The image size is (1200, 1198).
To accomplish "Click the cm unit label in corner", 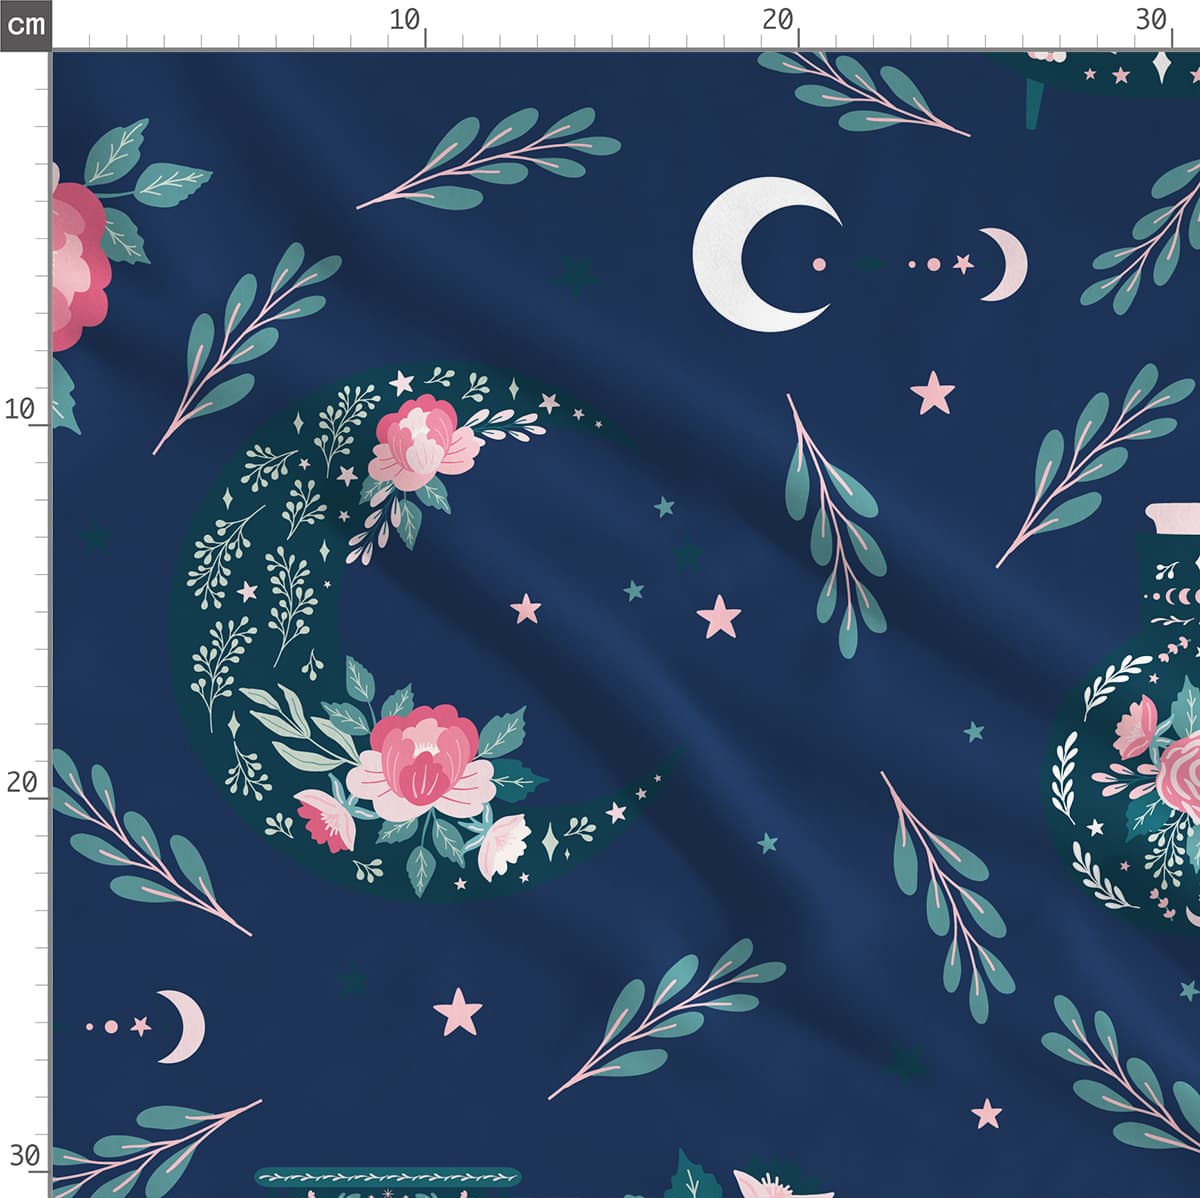I will coord(25,24).
